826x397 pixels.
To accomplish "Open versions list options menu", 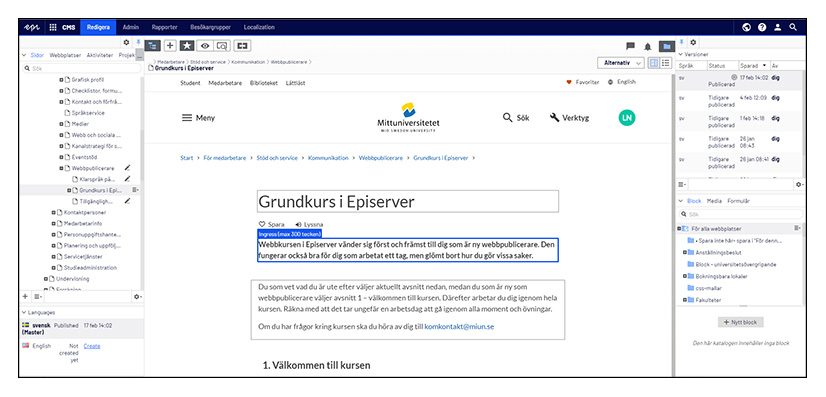I will [x=682, y=185].
